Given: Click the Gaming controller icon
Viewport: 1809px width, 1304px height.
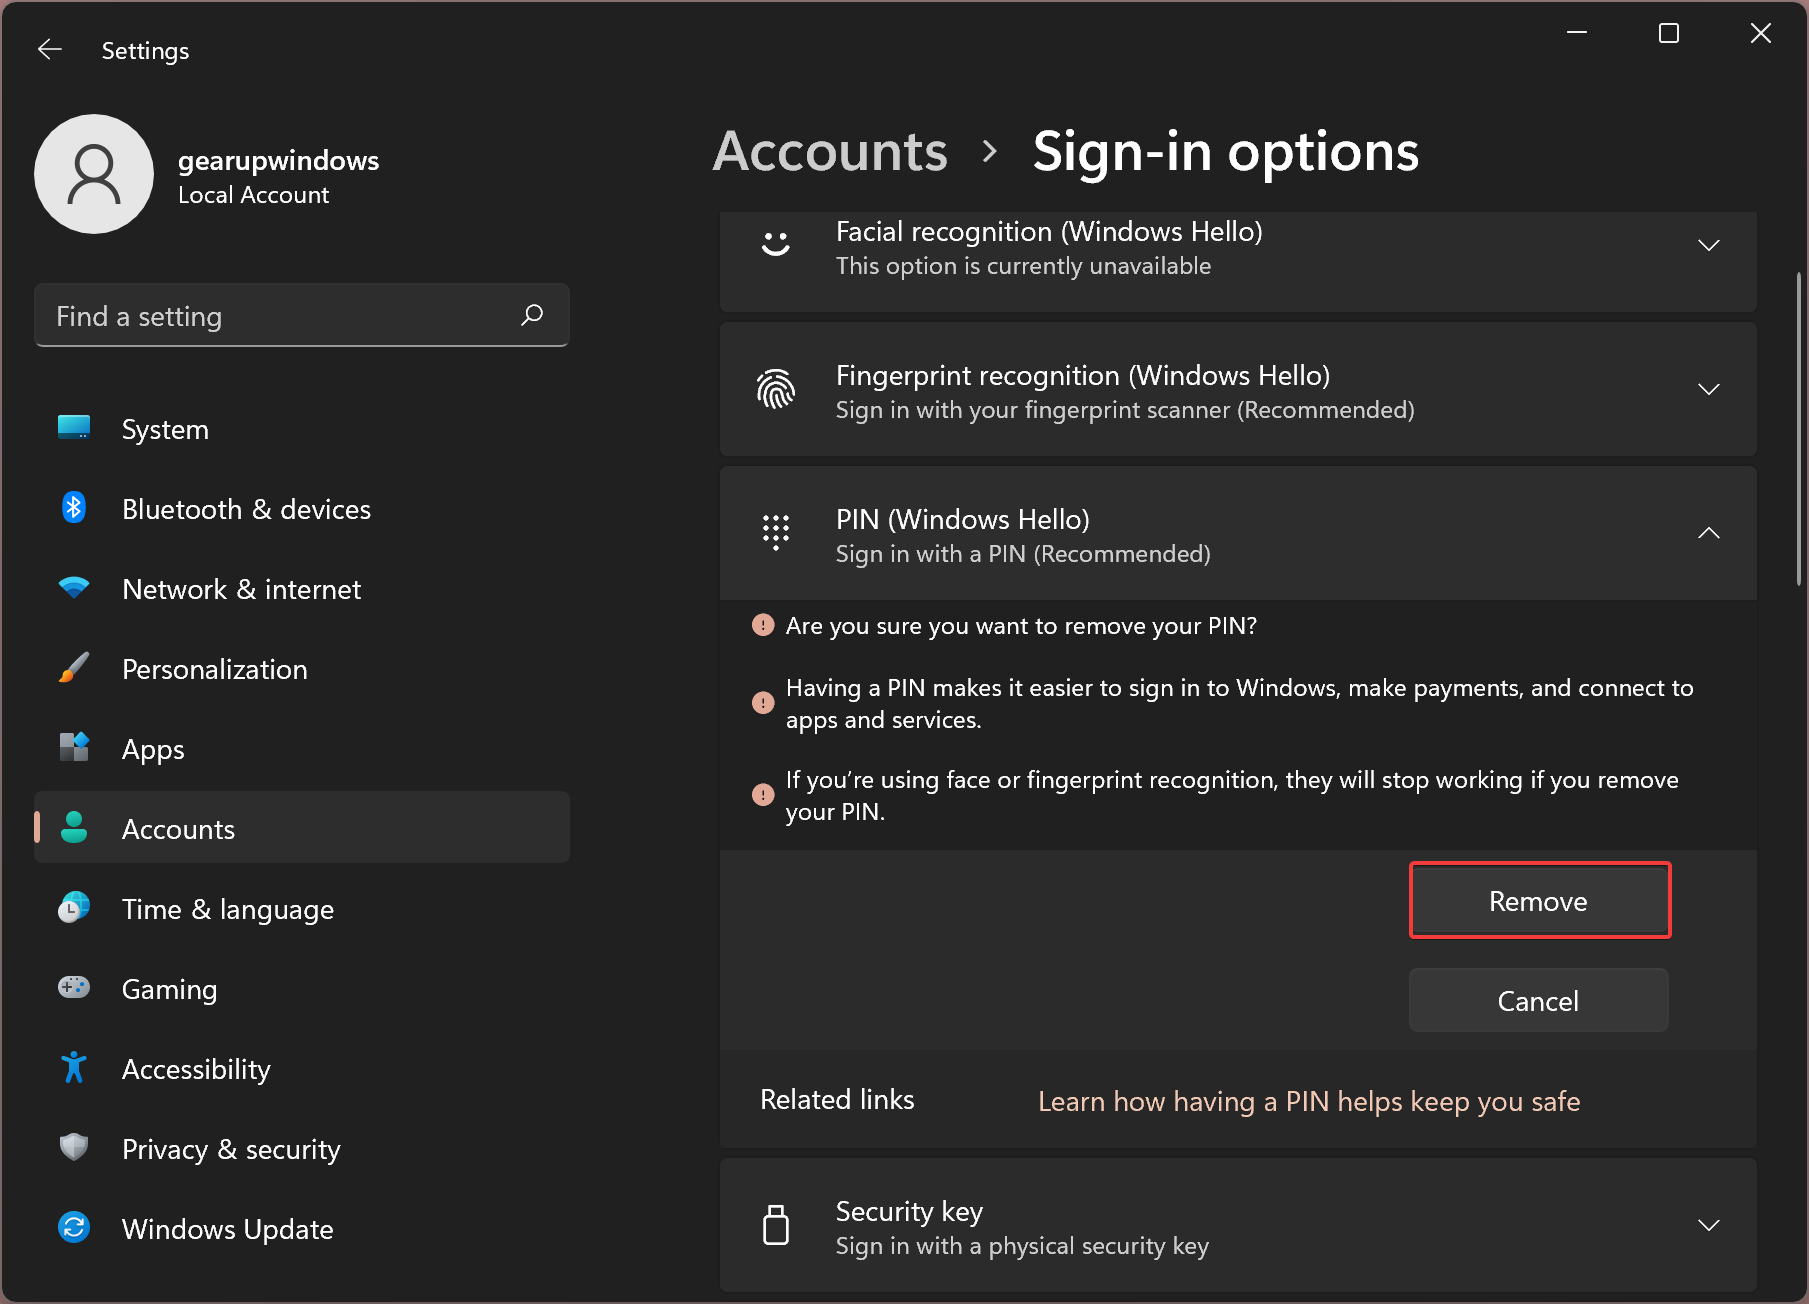Looking at the screenshot, I should pos(74,988).
